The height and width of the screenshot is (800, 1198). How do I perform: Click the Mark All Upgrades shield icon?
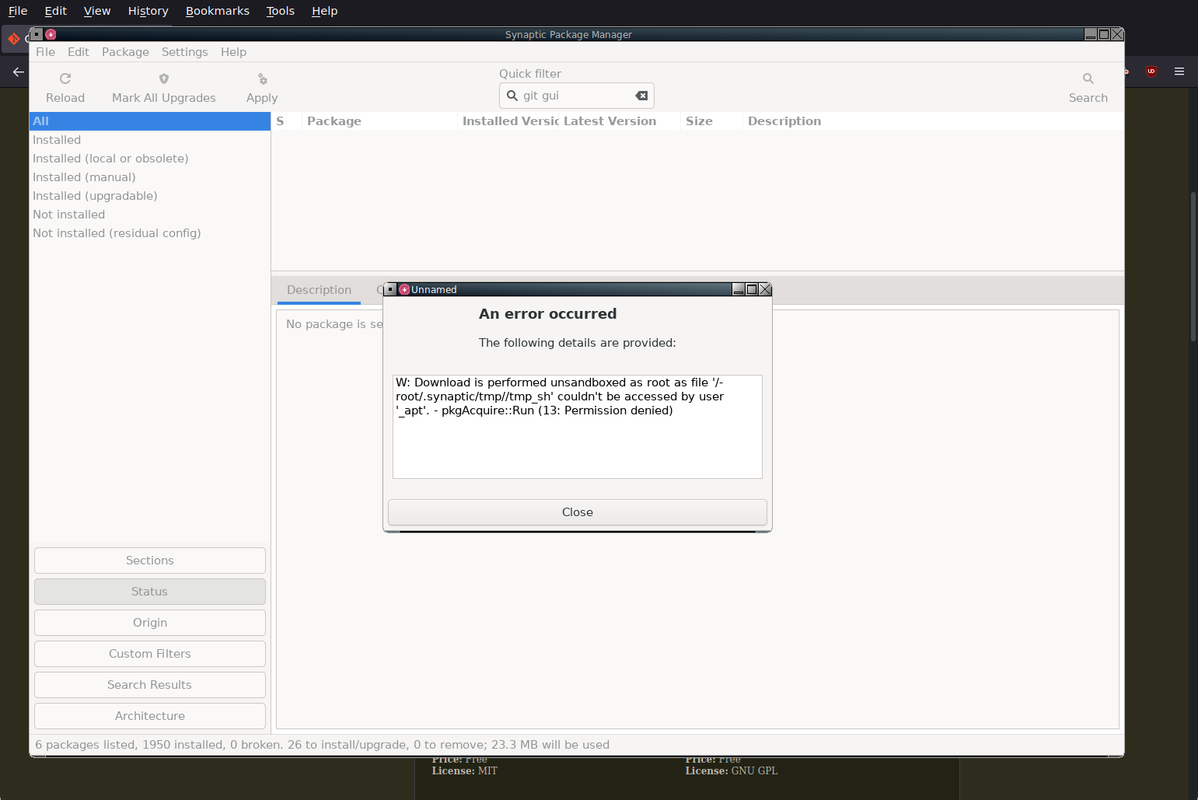click(164, 79)
